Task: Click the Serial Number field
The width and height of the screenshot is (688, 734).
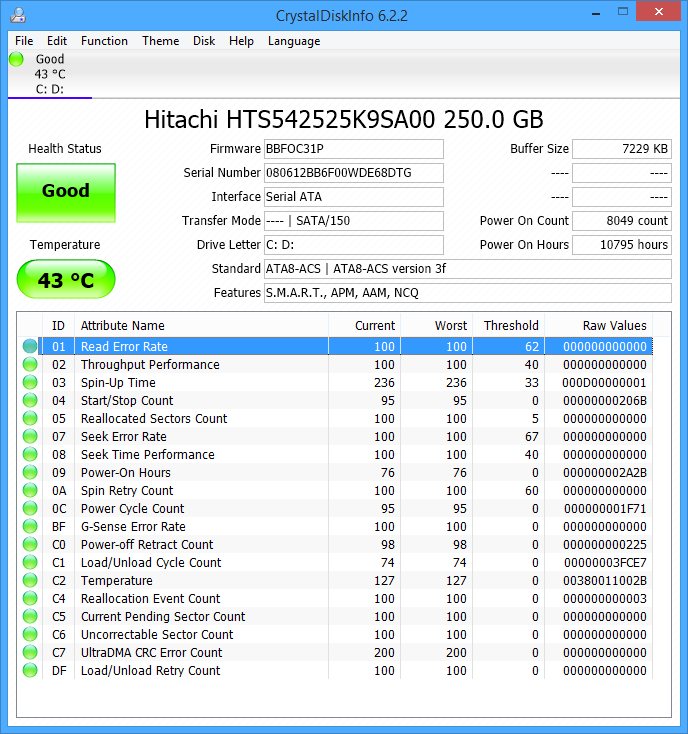Action: (353, 173)
